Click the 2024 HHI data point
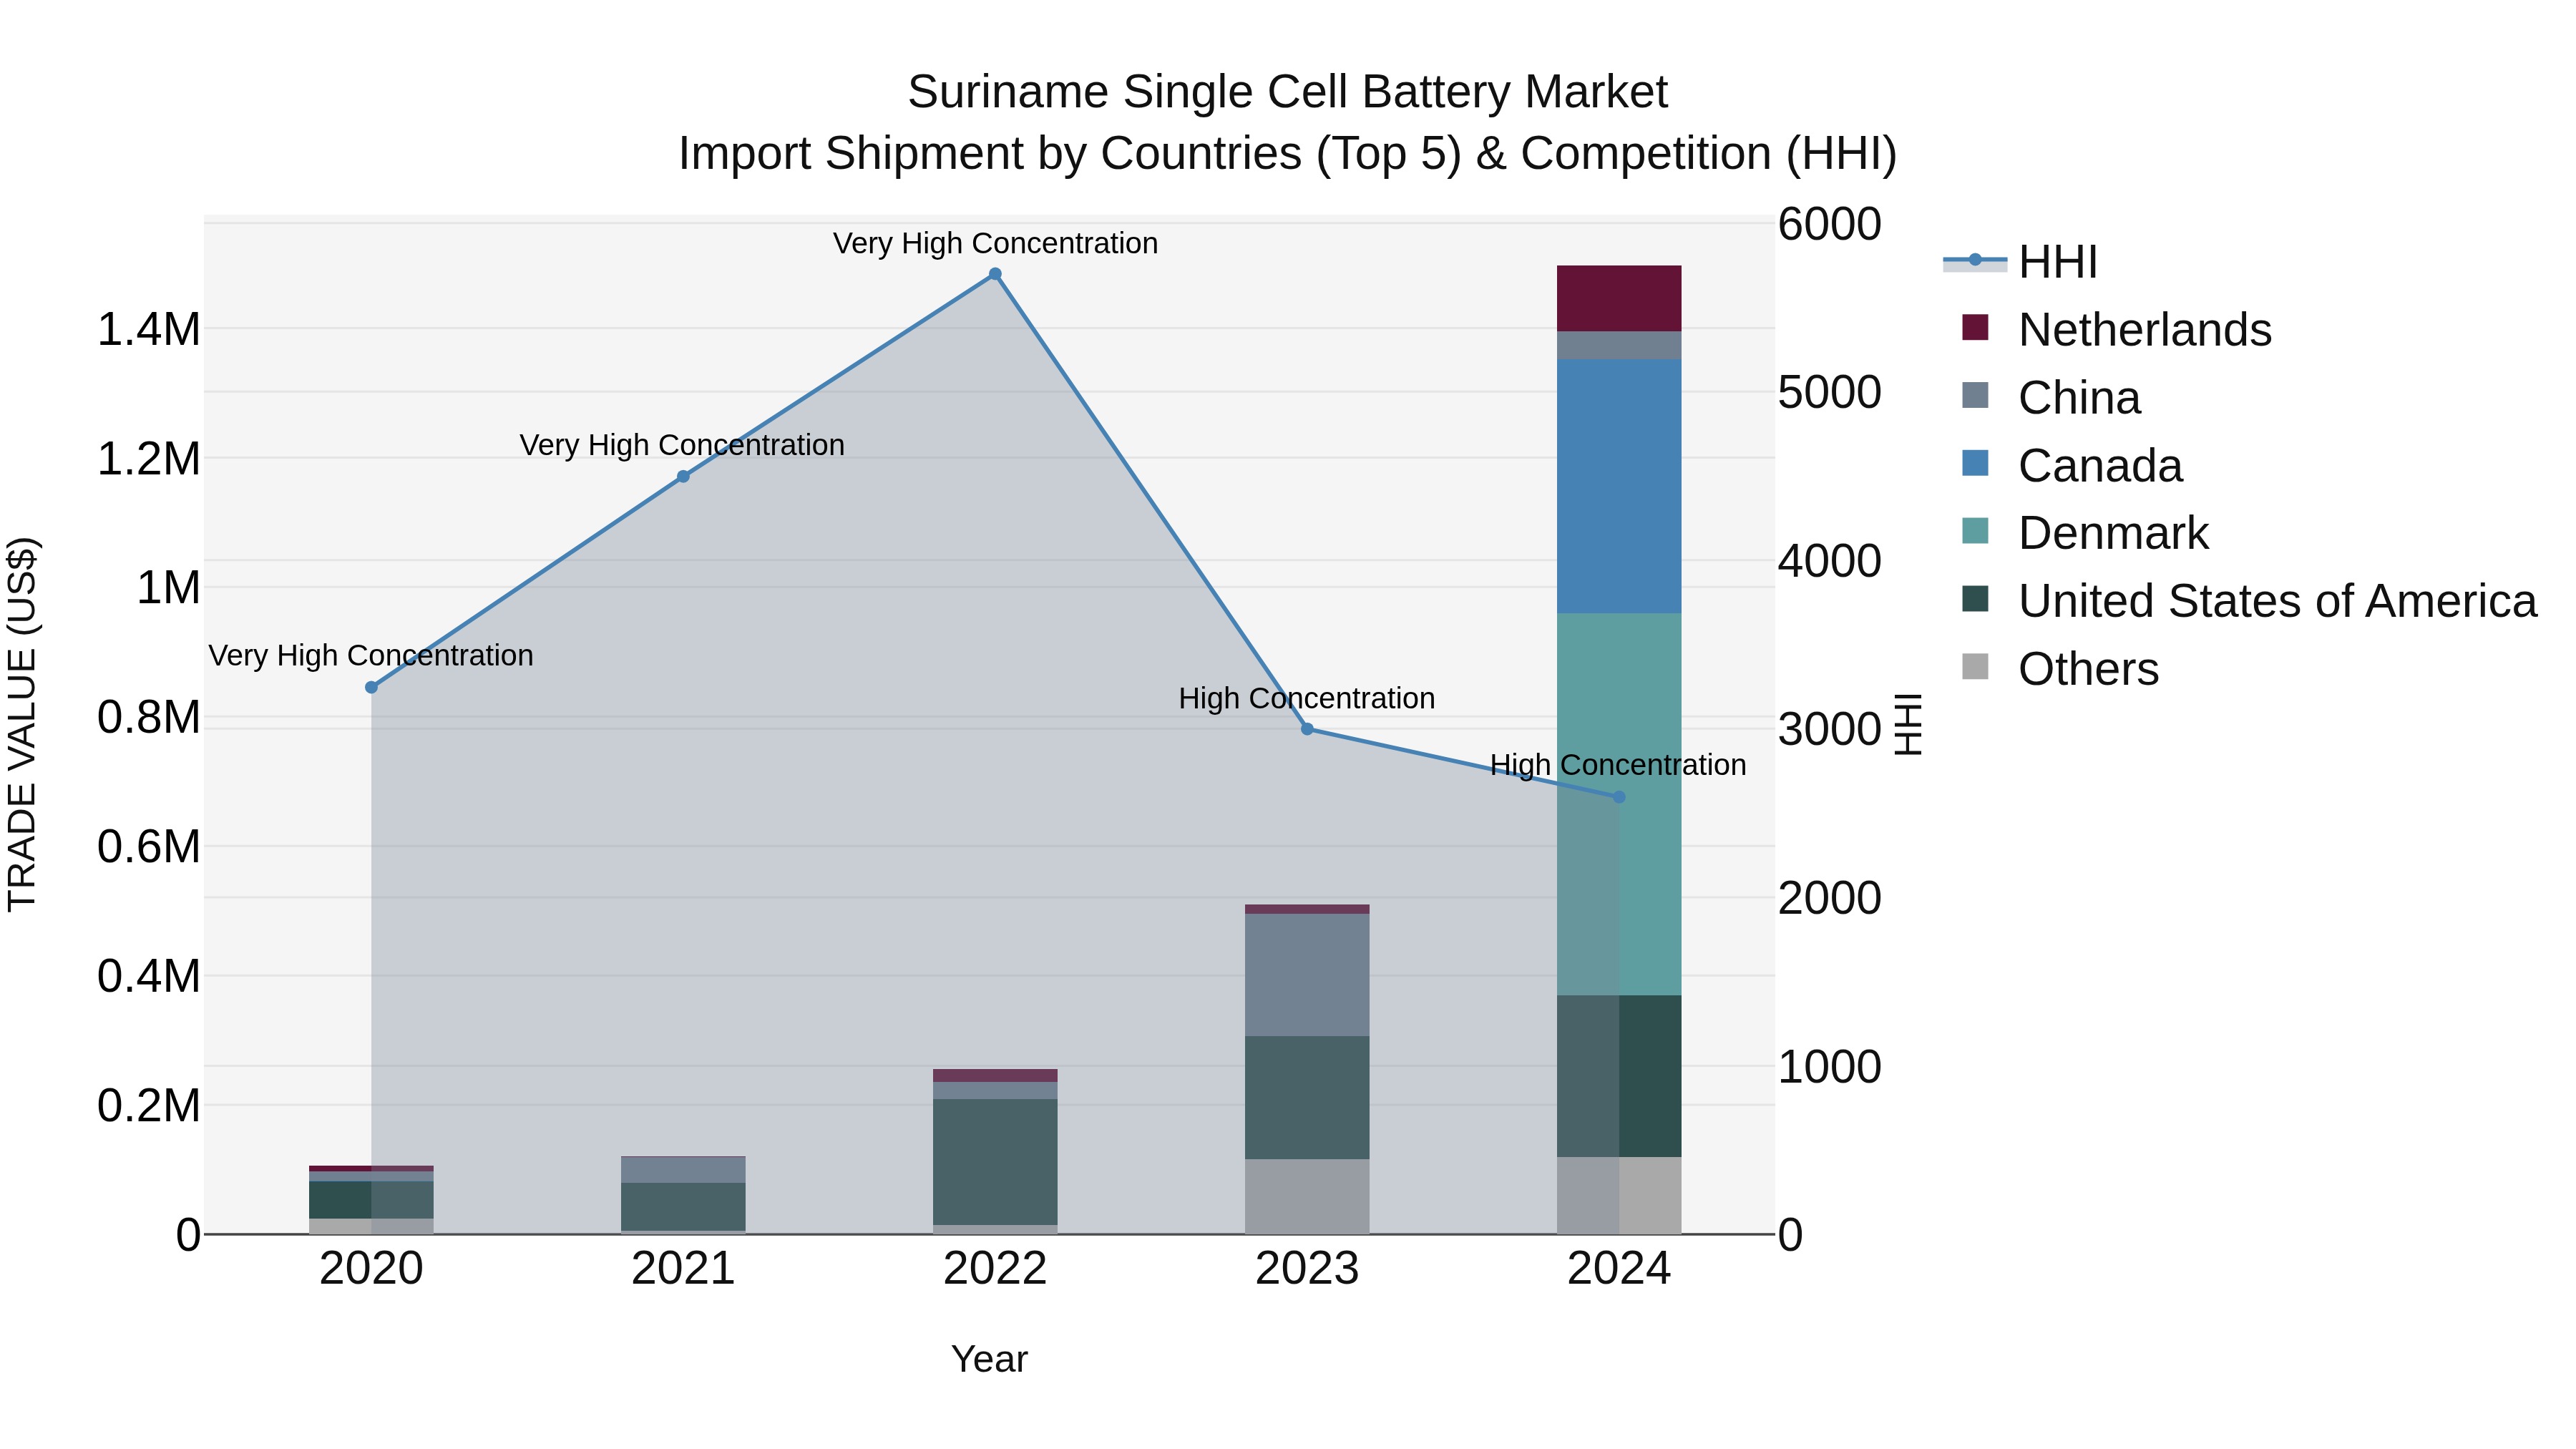This screenshot has width=2576, height=1449. [x=1619, y=797]
